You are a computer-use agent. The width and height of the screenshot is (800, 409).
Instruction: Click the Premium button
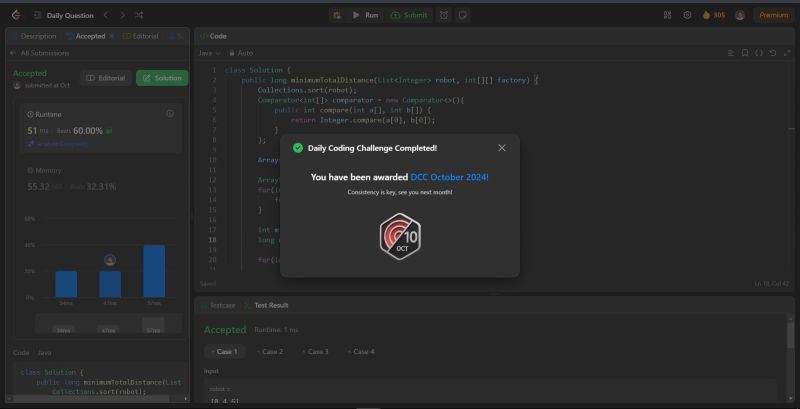[x=773, y=15]
